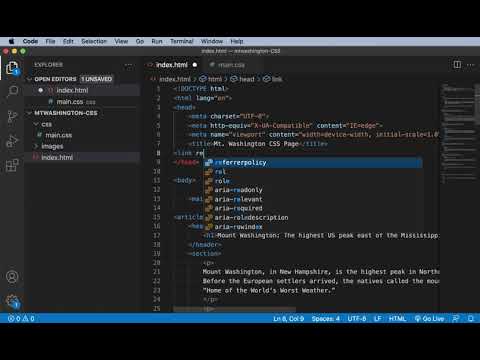The height and width of the screenshot is (360, 480).
Task: Open Explorer panel ellipsis menu
Action: [129, 65]
